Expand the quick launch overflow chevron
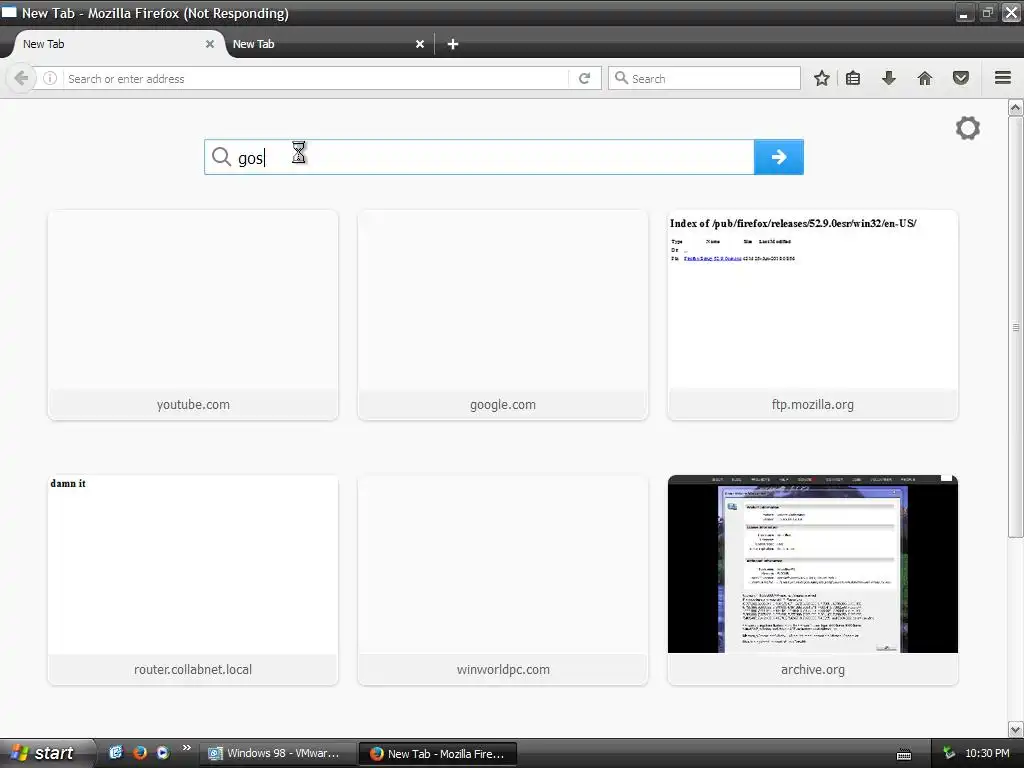 coord(187,748)
